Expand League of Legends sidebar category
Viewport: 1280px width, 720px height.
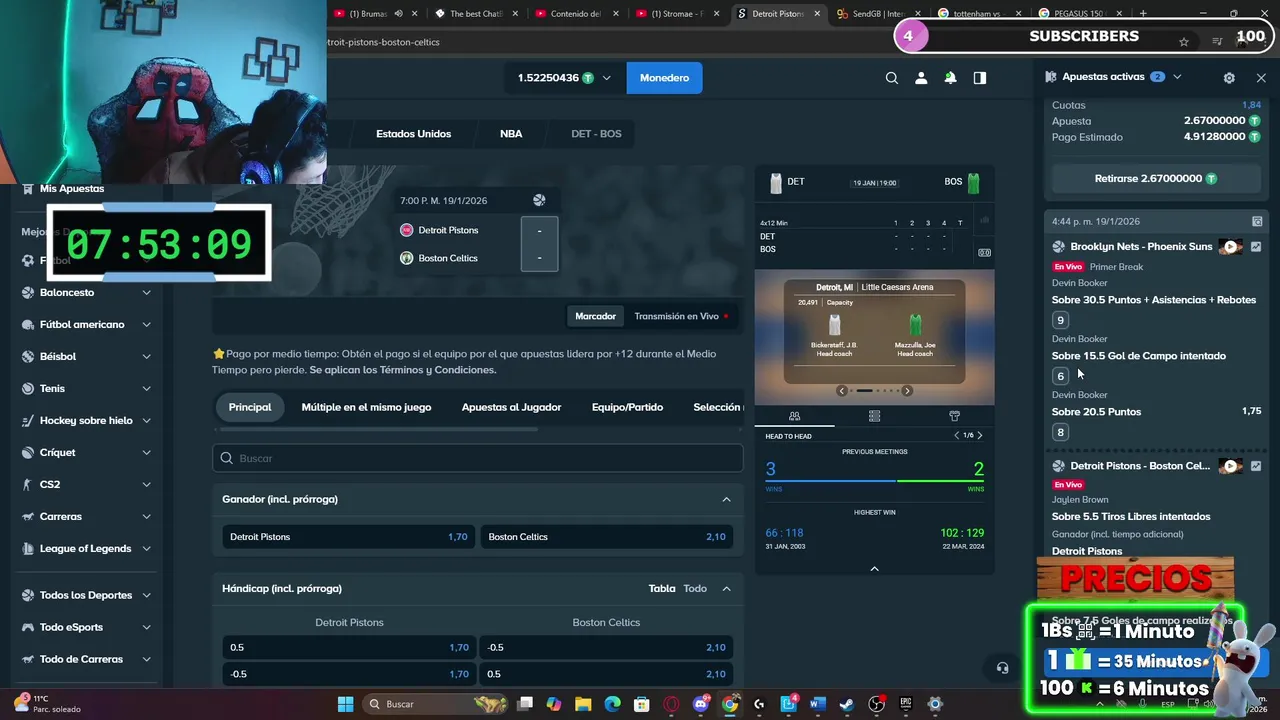coord(146,549)
